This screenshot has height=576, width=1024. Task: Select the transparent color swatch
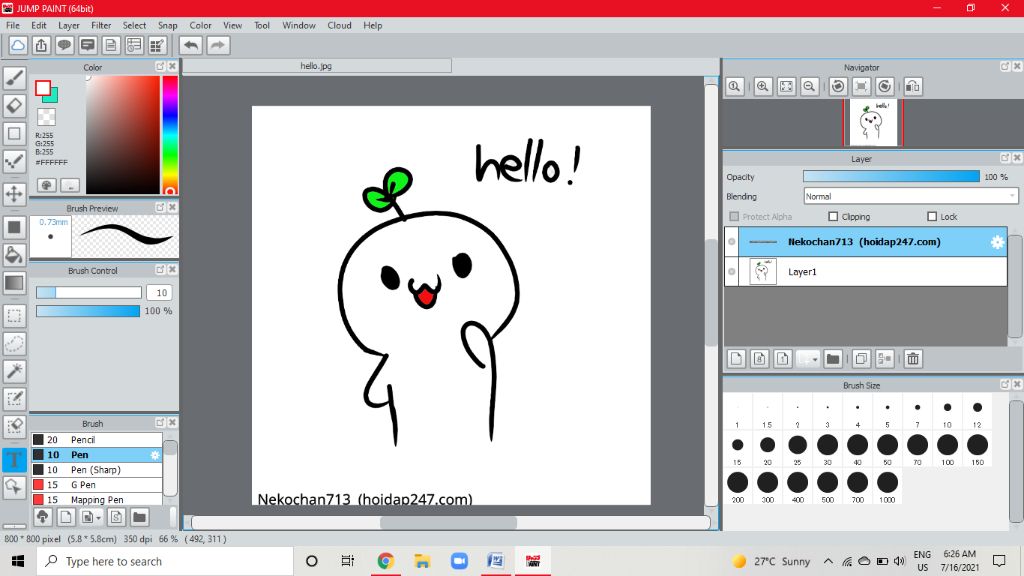[x=46, y=117]
